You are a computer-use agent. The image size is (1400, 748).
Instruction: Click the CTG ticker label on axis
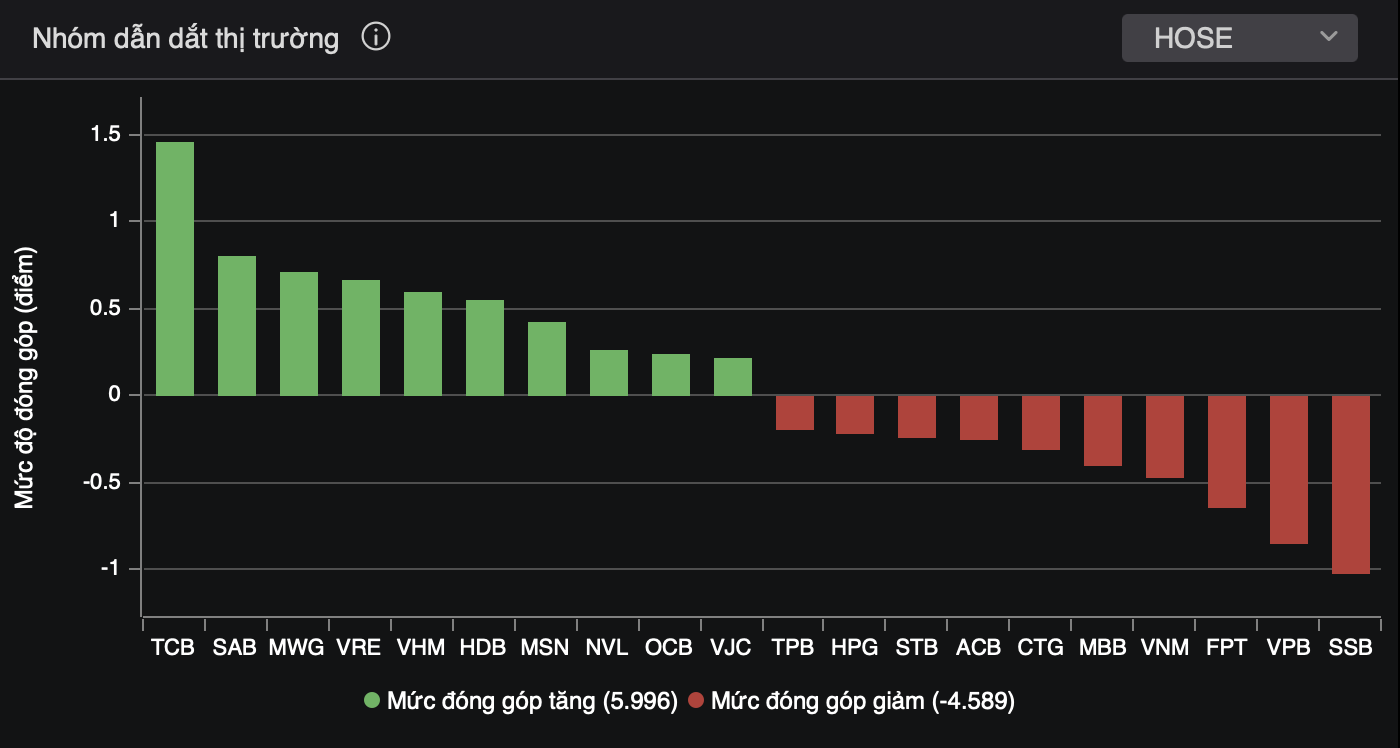(1041, 647)
